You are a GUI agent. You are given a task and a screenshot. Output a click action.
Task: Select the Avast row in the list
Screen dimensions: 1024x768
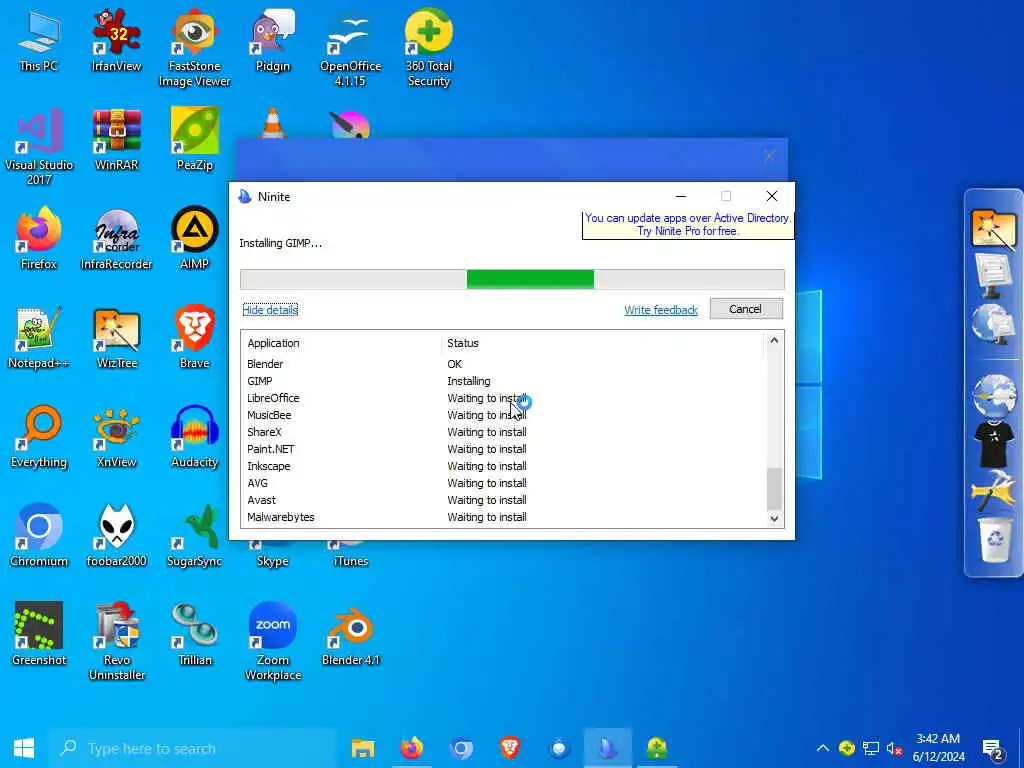tap(503, 500)
